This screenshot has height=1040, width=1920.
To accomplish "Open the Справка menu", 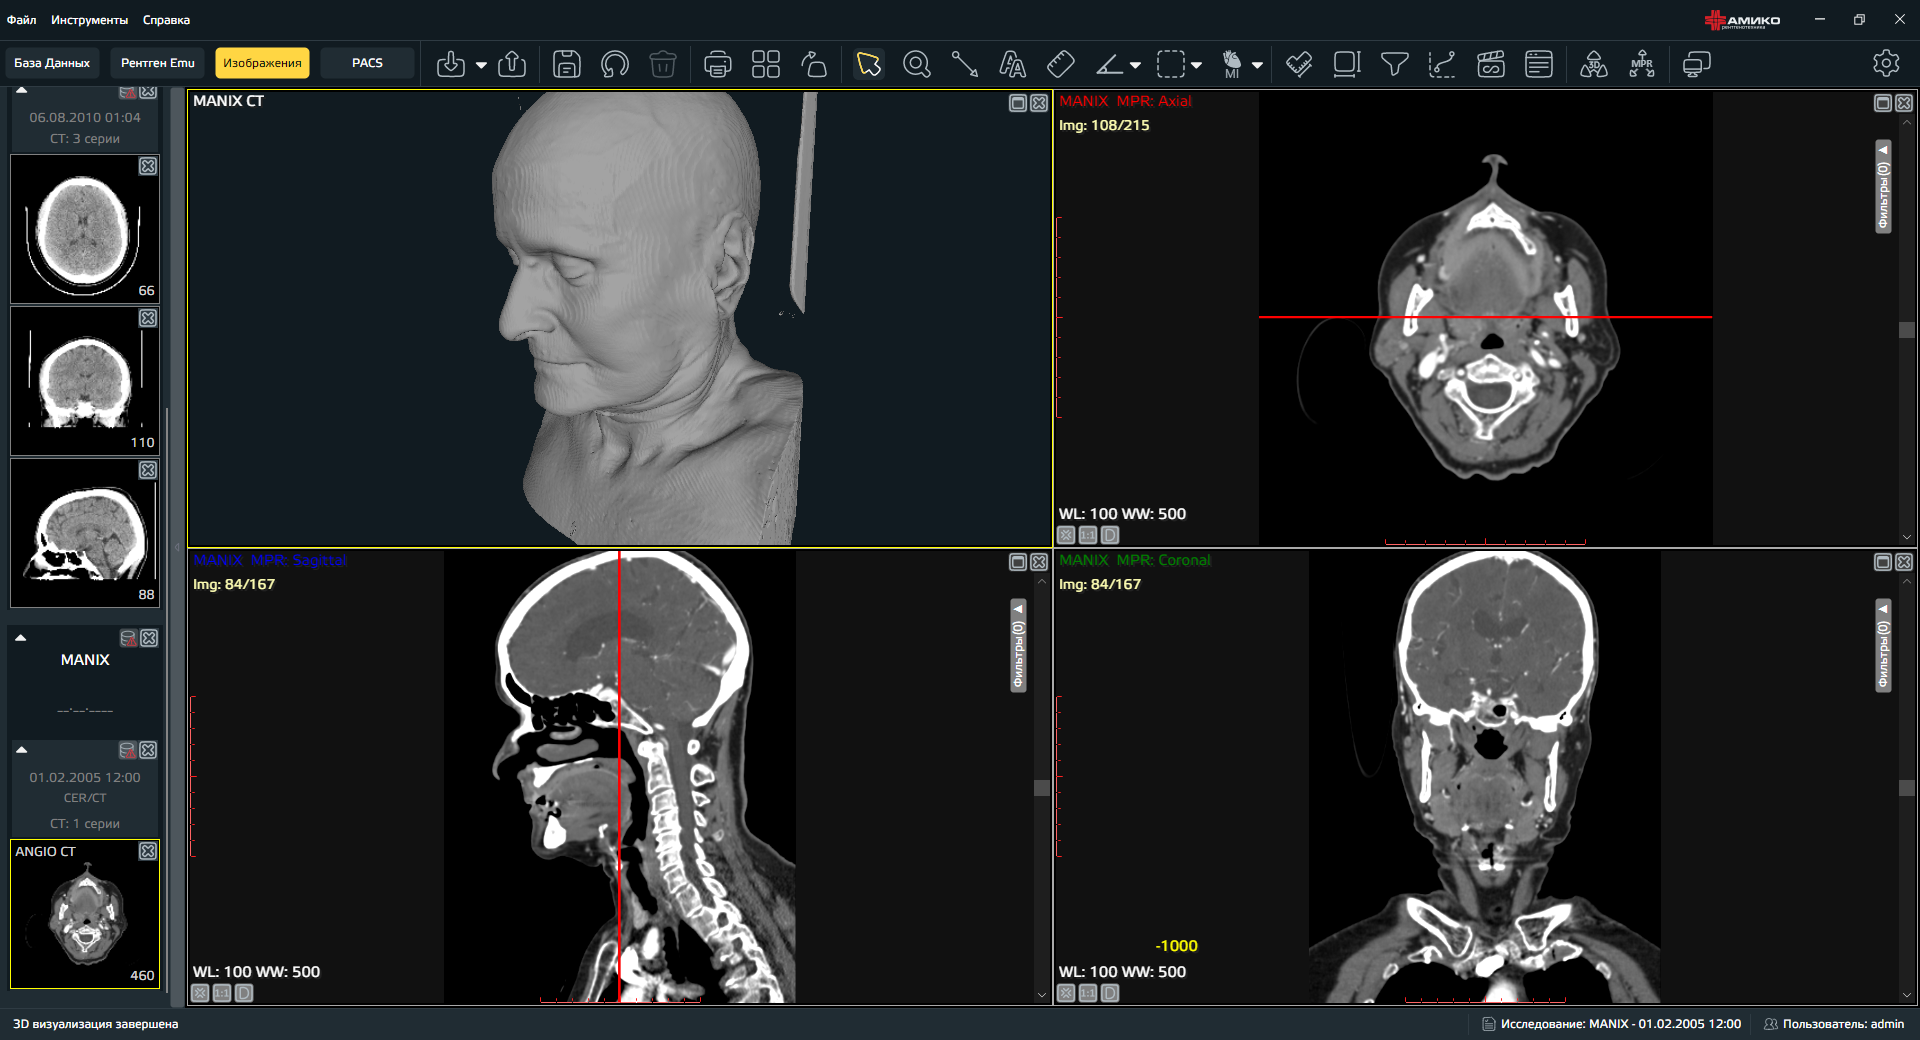I will point(166,20).
